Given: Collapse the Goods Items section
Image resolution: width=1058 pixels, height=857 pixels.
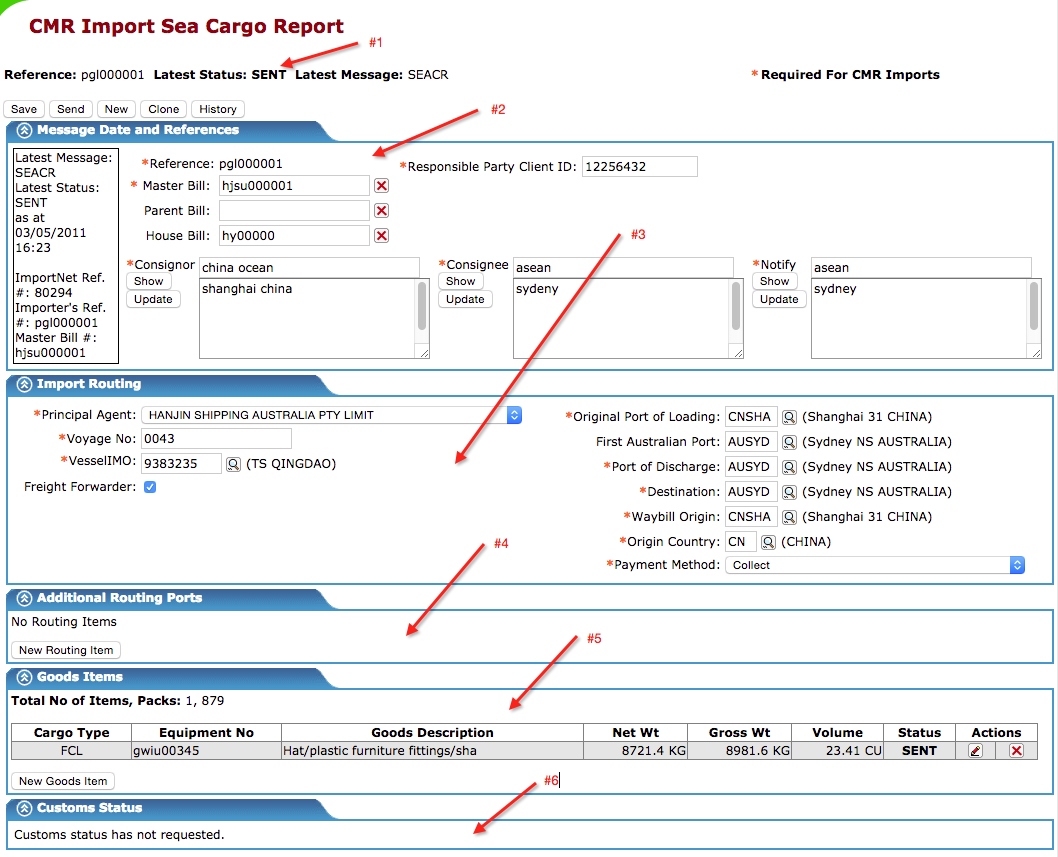Looking at the screenshot, I should [23, 678].
